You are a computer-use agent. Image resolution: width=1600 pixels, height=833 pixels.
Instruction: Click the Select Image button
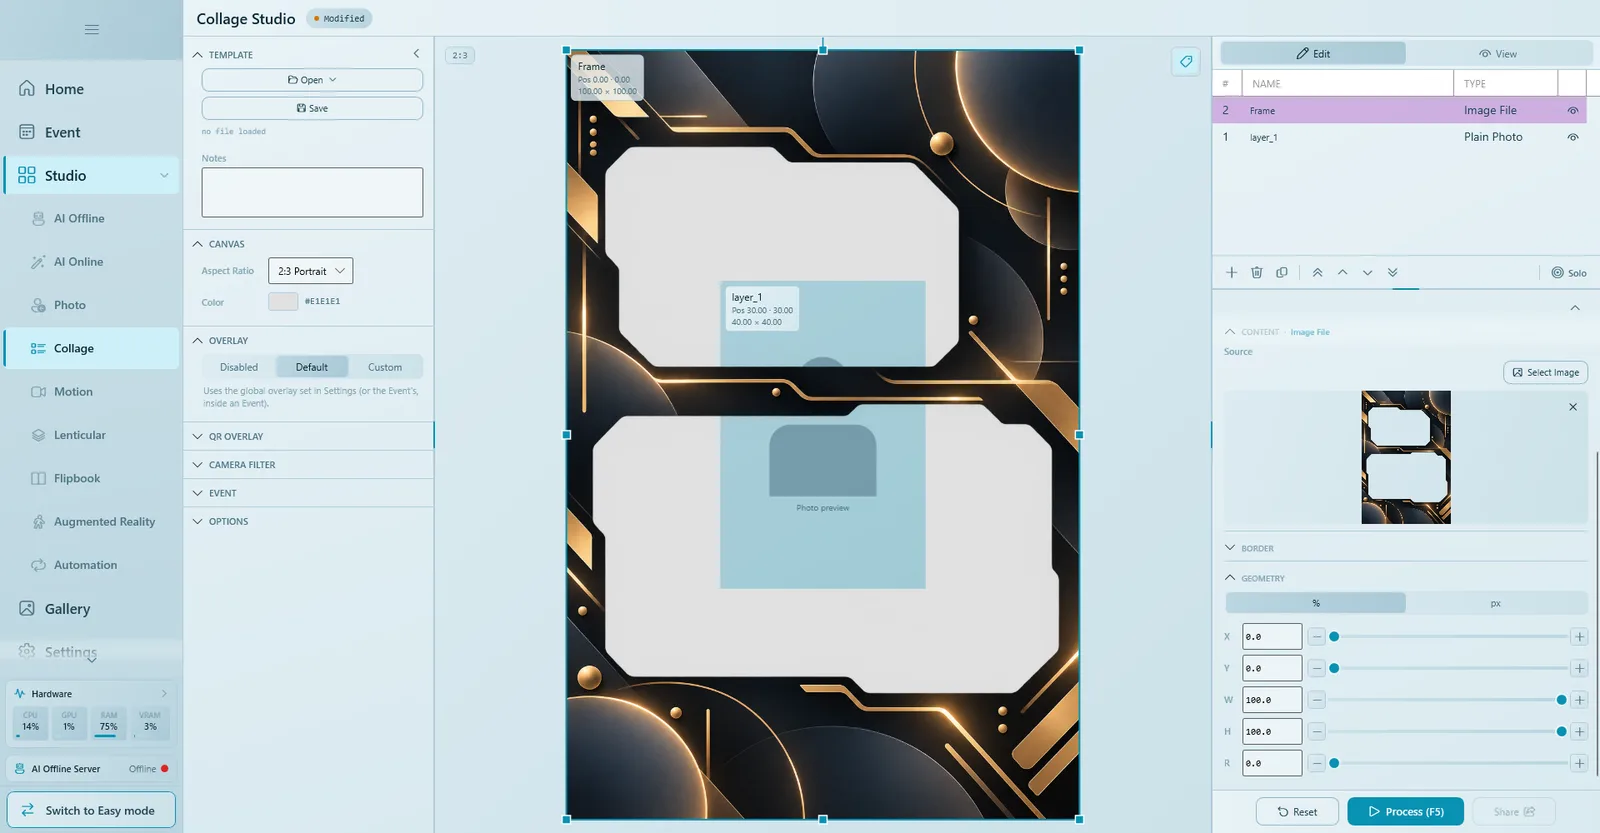point(1545,372)
